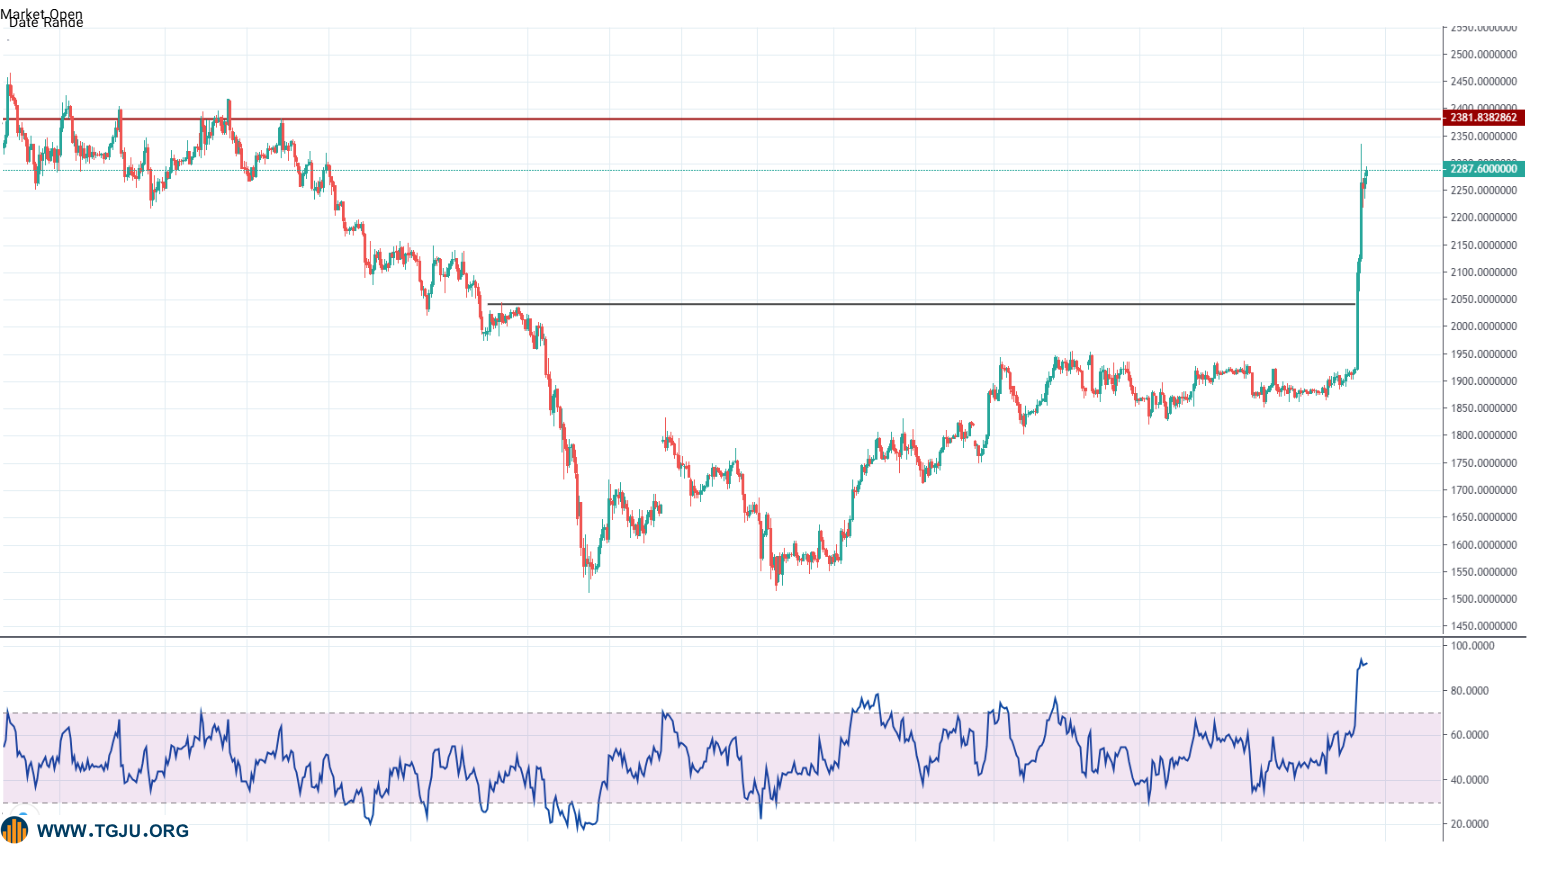The width and height of the screenshot is (1544, 894).
Task: Click the green 2287.6000000 price tag
Action: (1484, 169)
